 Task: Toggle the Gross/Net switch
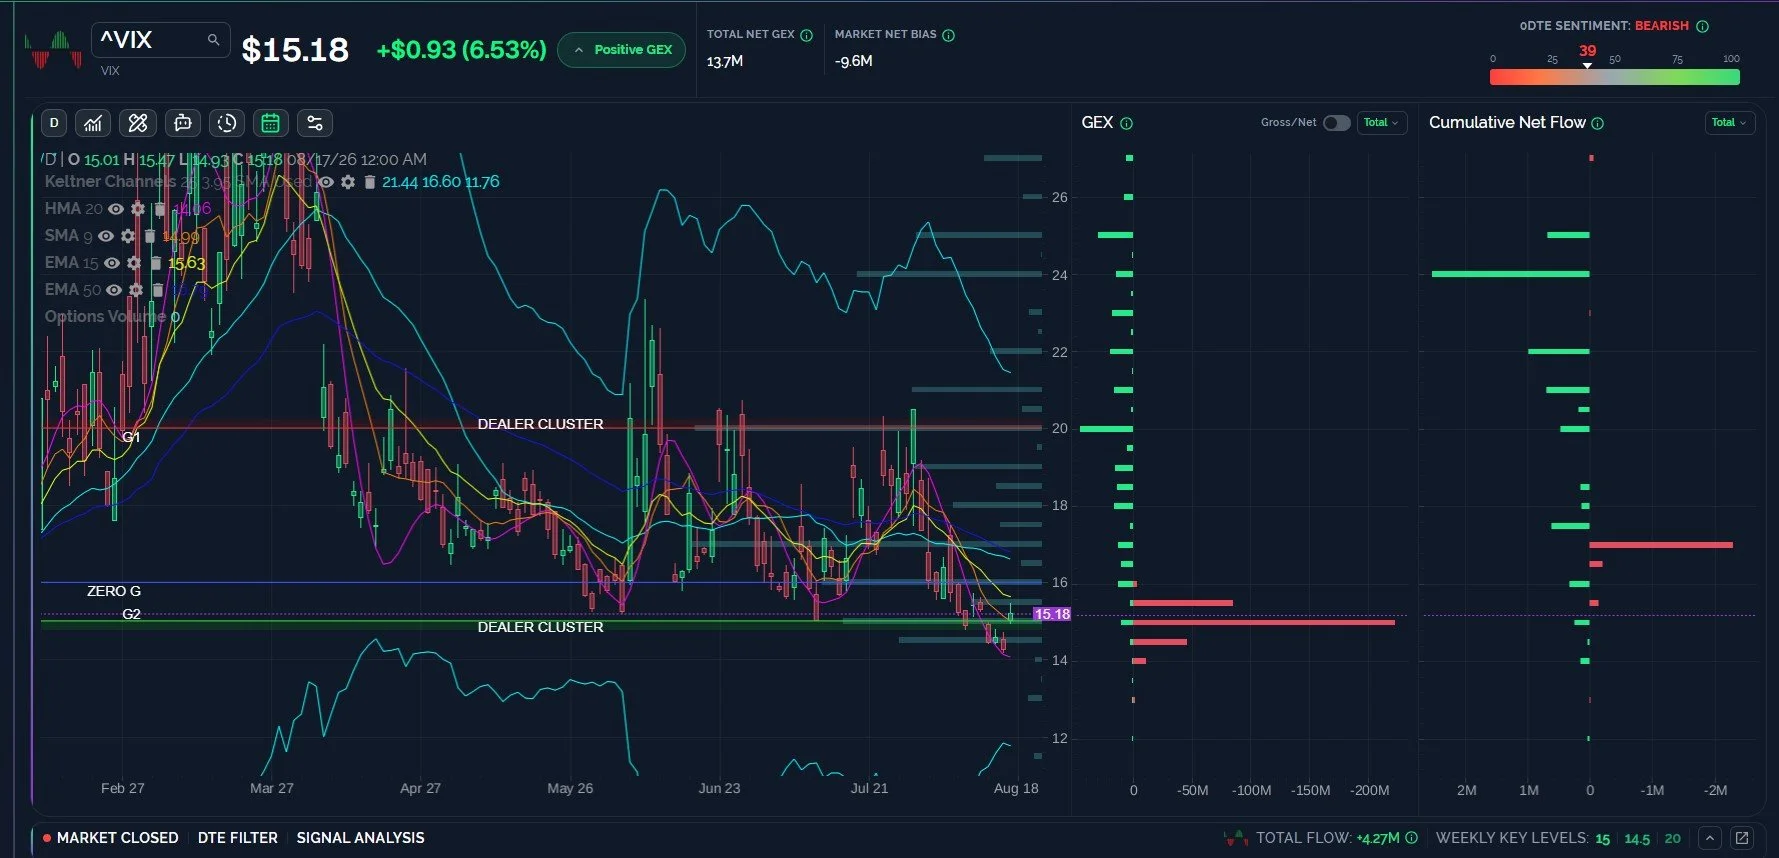[1336, 123]
